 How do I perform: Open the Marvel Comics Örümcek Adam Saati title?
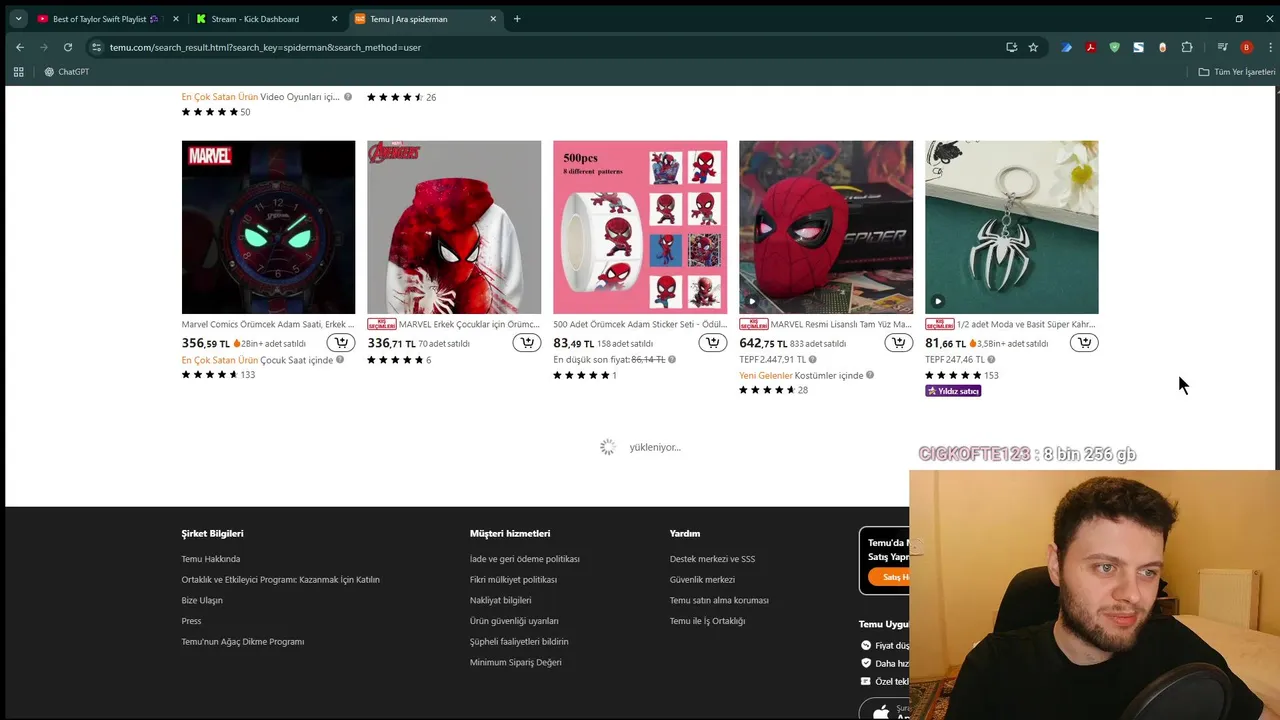tap(268, 324)
